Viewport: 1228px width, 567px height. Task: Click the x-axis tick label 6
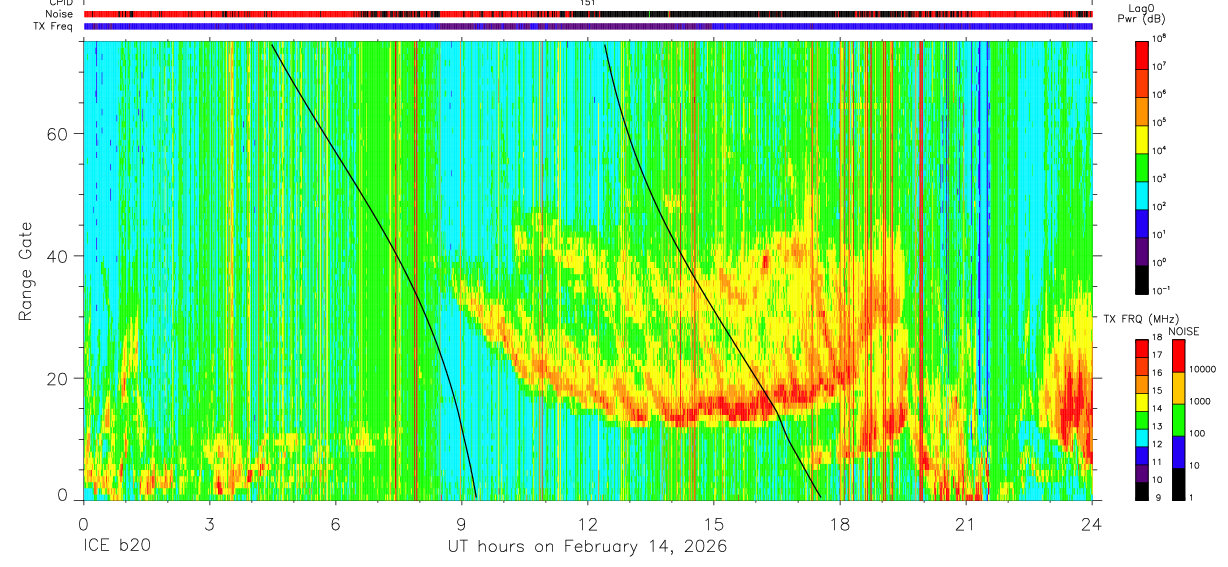click(x=335, y=523)
